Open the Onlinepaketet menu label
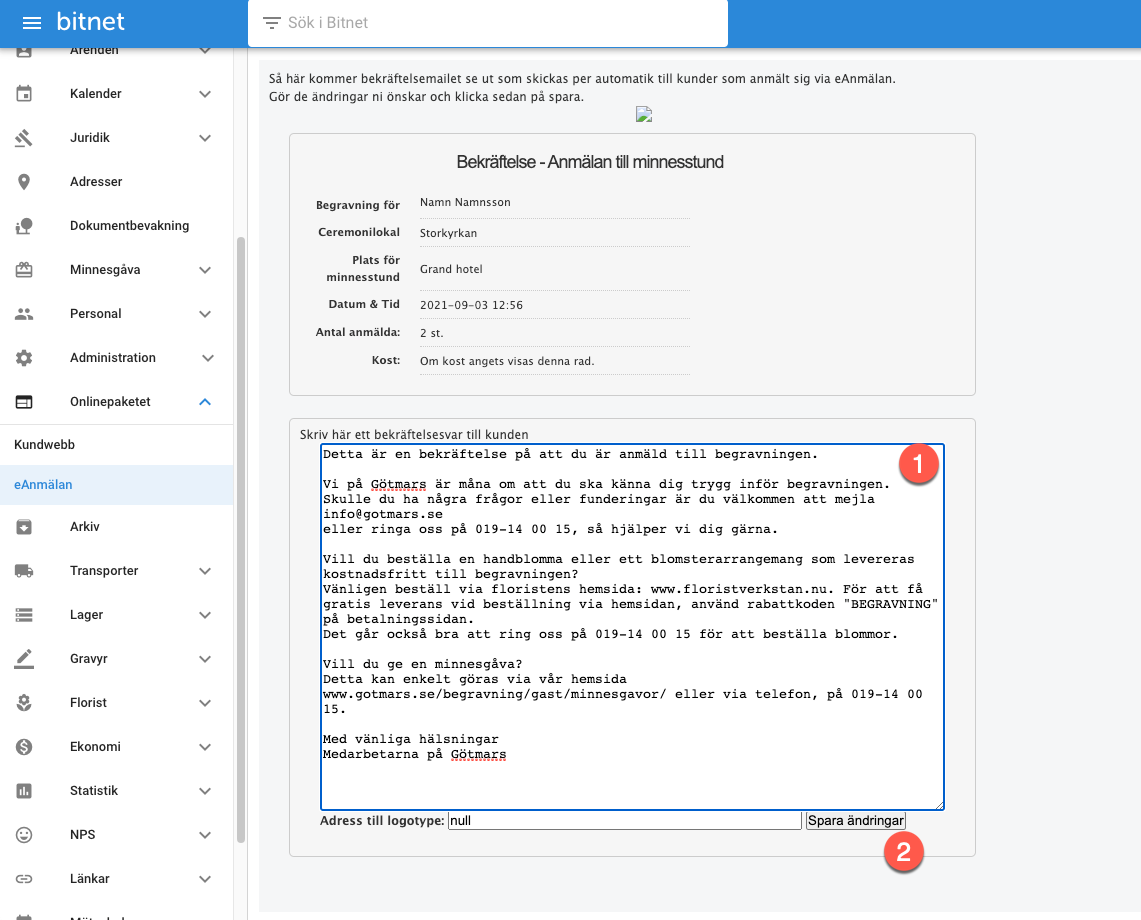The image size is (1141, 920). pyautogui.click(x=110, y=402)
